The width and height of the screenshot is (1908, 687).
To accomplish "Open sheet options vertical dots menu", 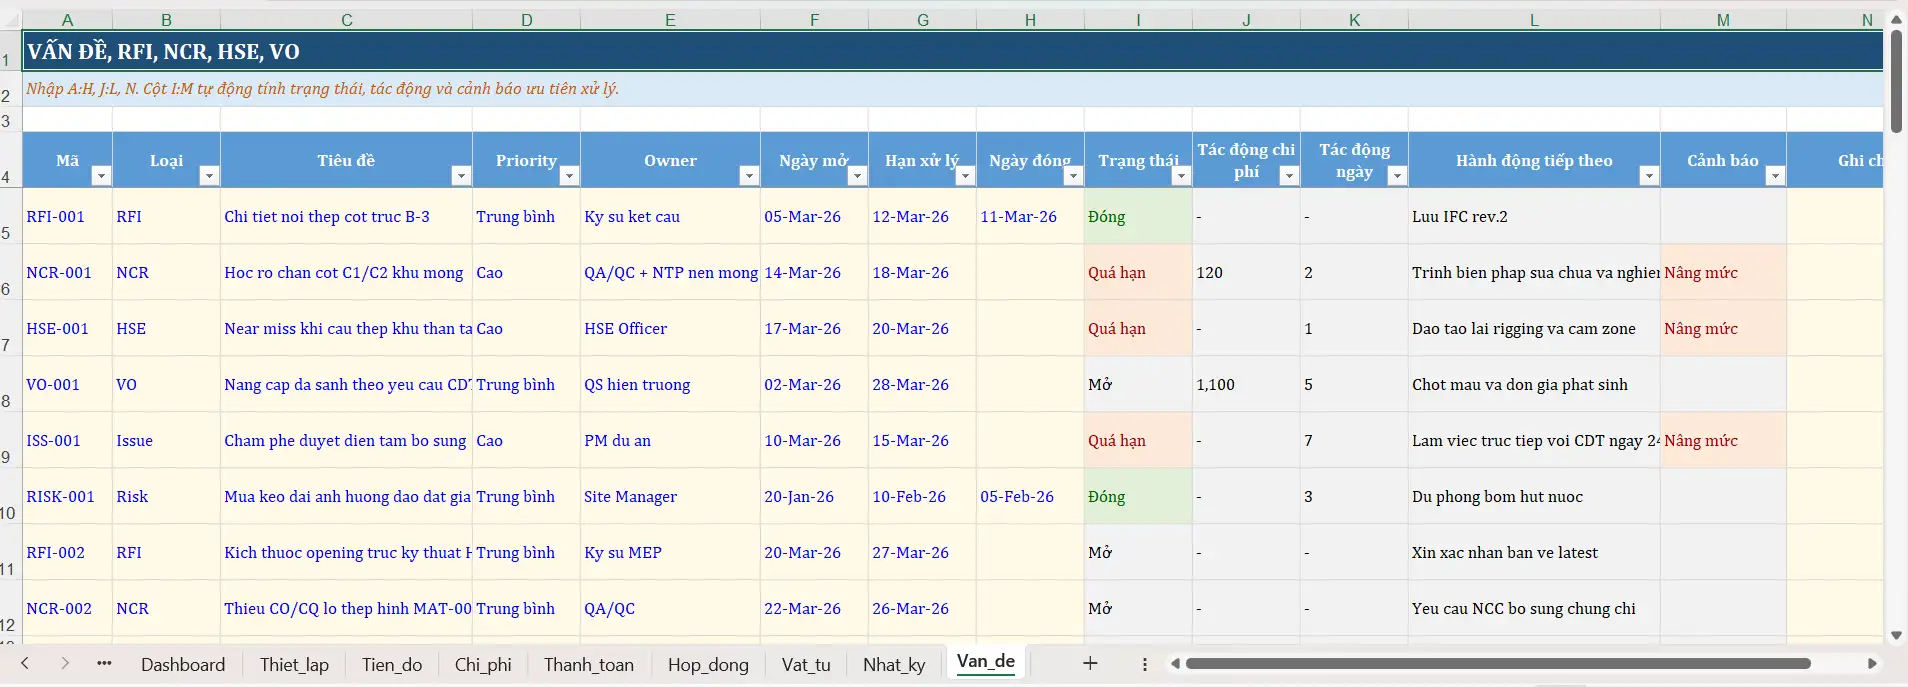I will coord(1144,664).
